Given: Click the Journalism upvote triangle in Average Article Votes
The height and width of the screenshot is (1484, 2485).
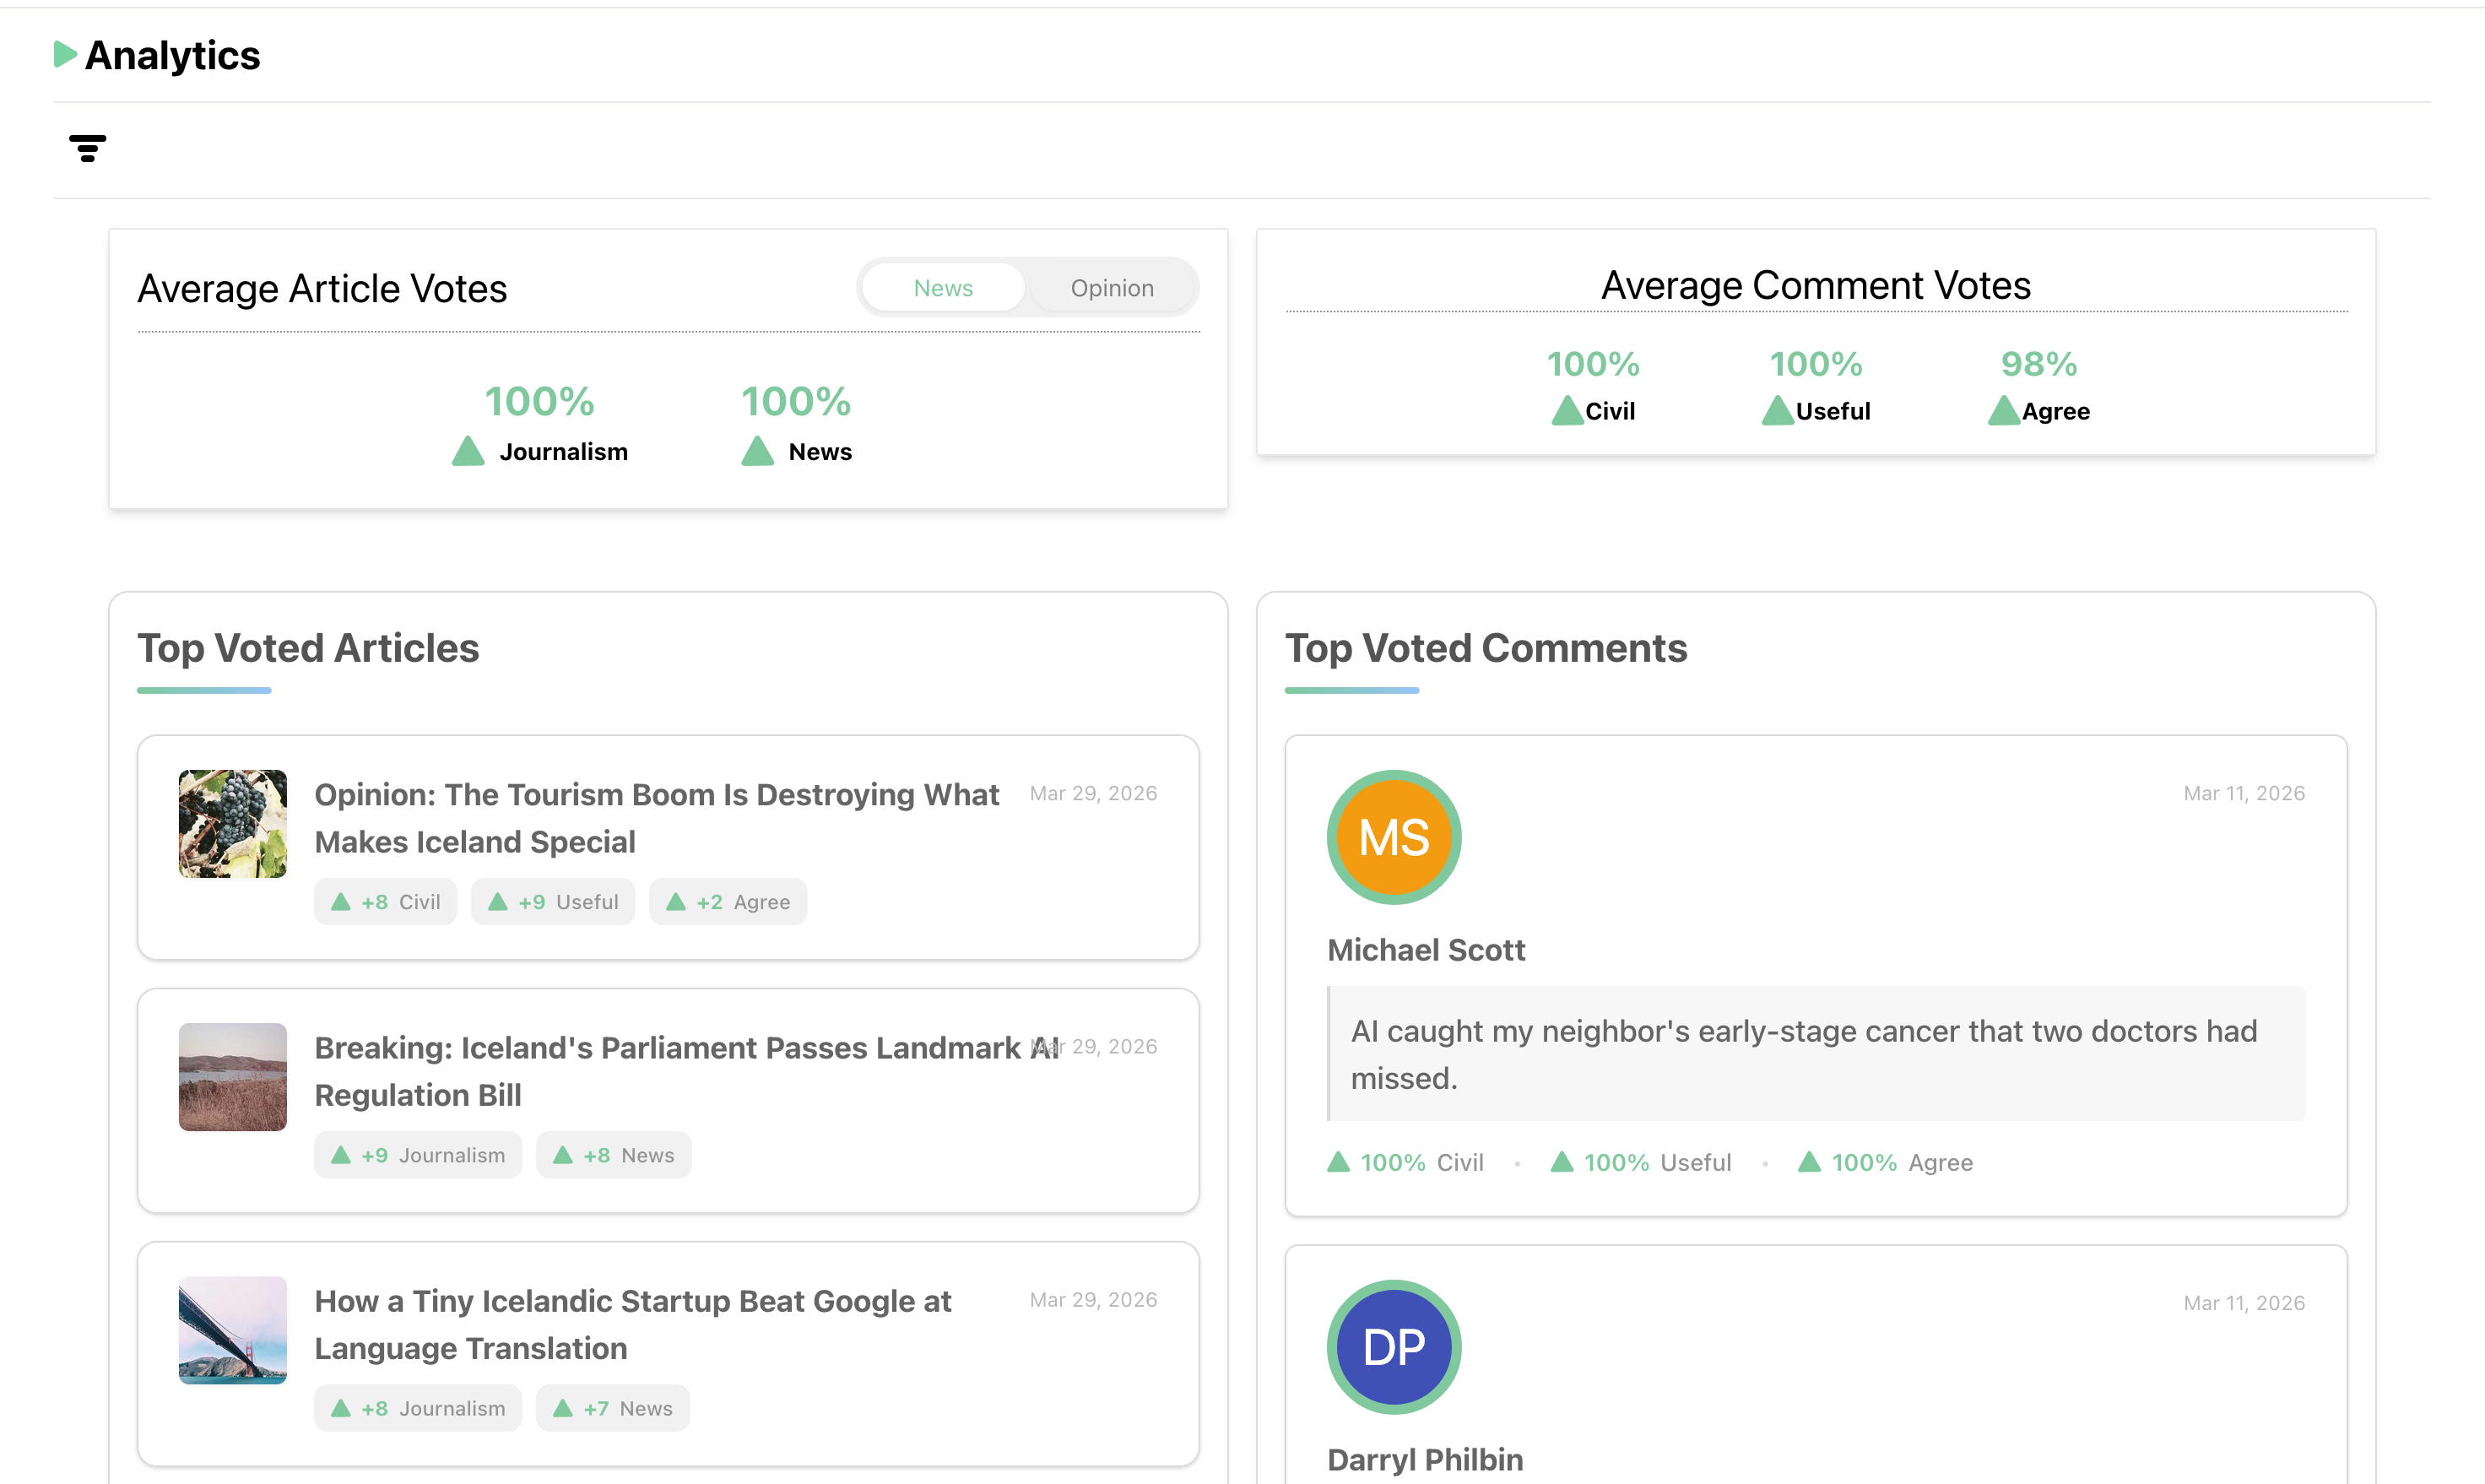Looking at the screenshot, I should 467,451.
